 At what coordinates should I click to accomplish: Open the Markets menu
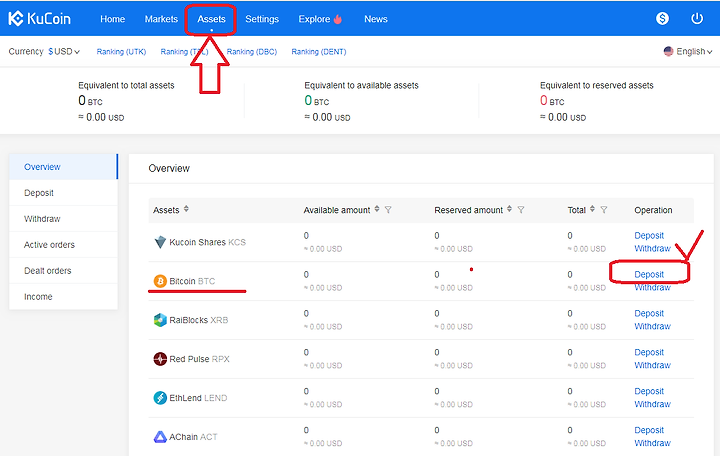(x=161, y=19)
